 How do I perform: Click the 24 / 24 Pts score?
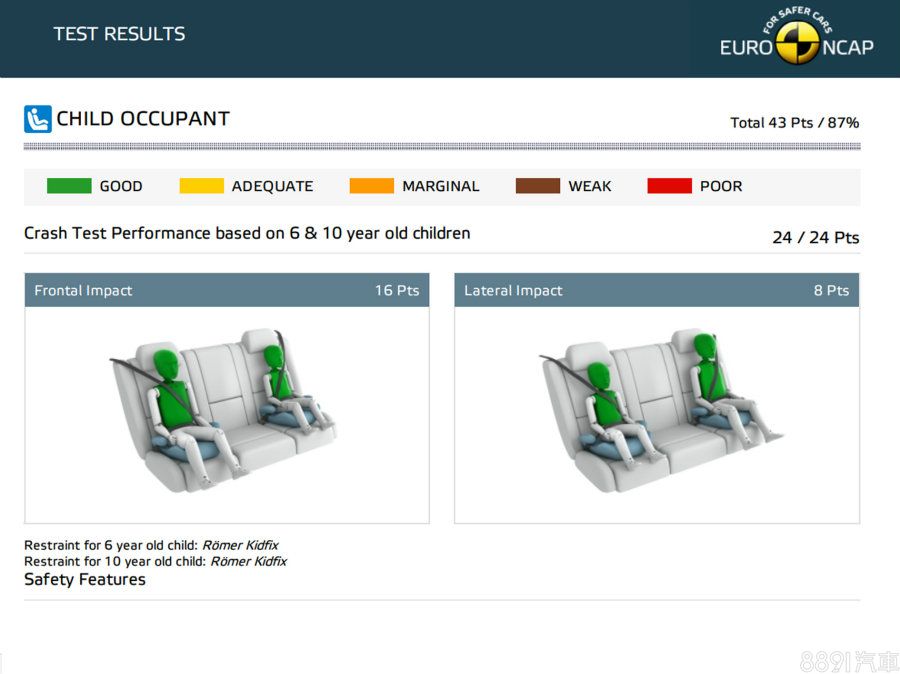815,238
